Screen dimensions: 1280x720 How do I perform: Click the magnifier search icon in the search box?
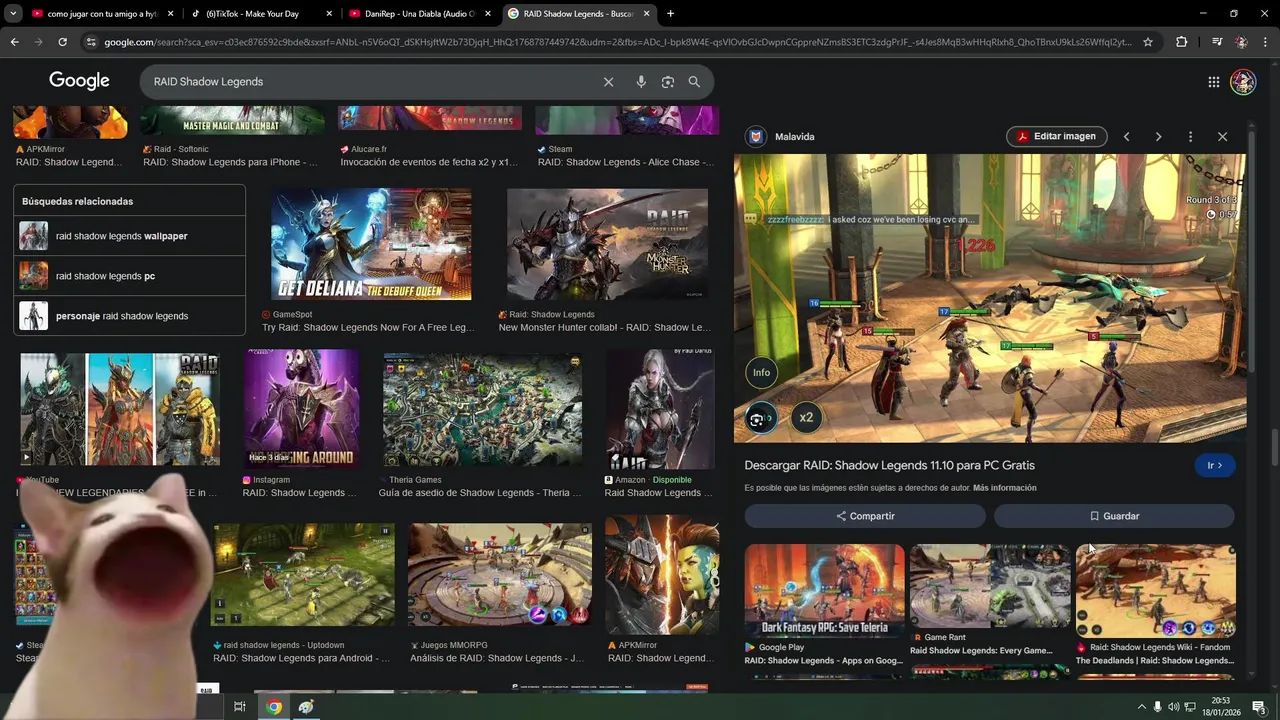pos(694,82)
